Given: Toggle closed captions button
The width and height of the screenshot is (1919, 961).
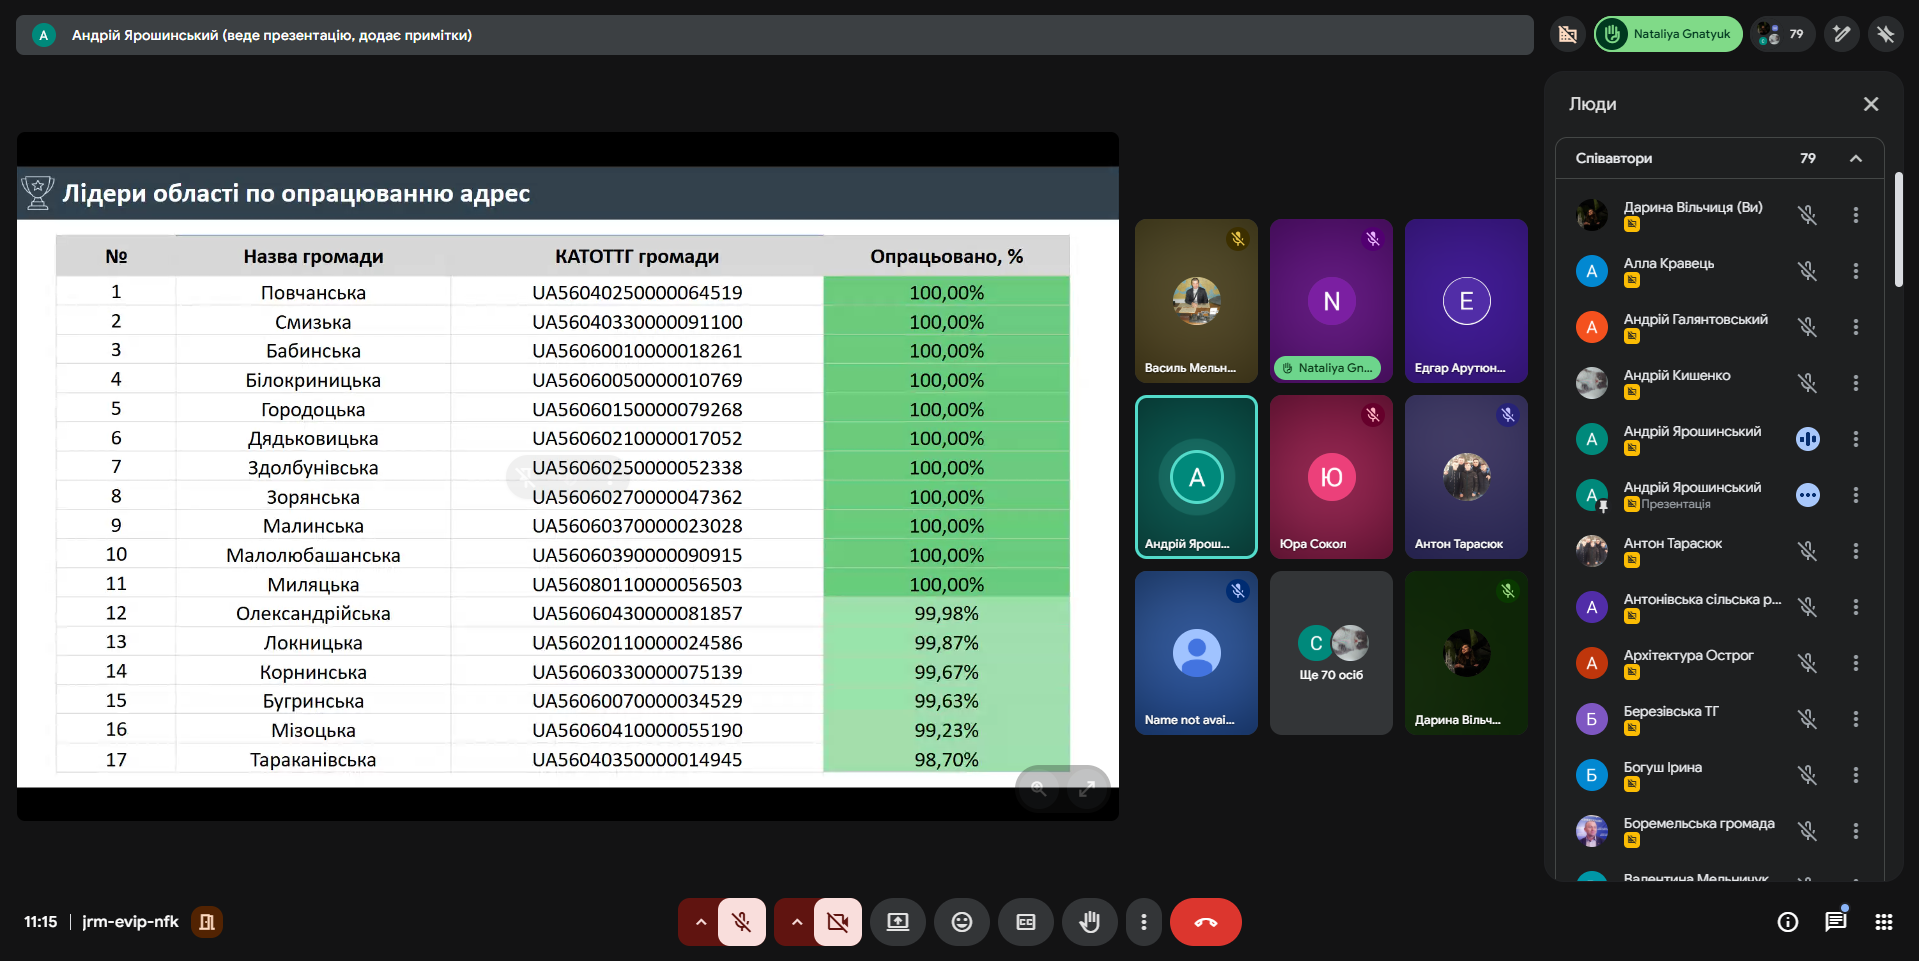Looking at the screenshot, I should click(x=1025, y=922).
